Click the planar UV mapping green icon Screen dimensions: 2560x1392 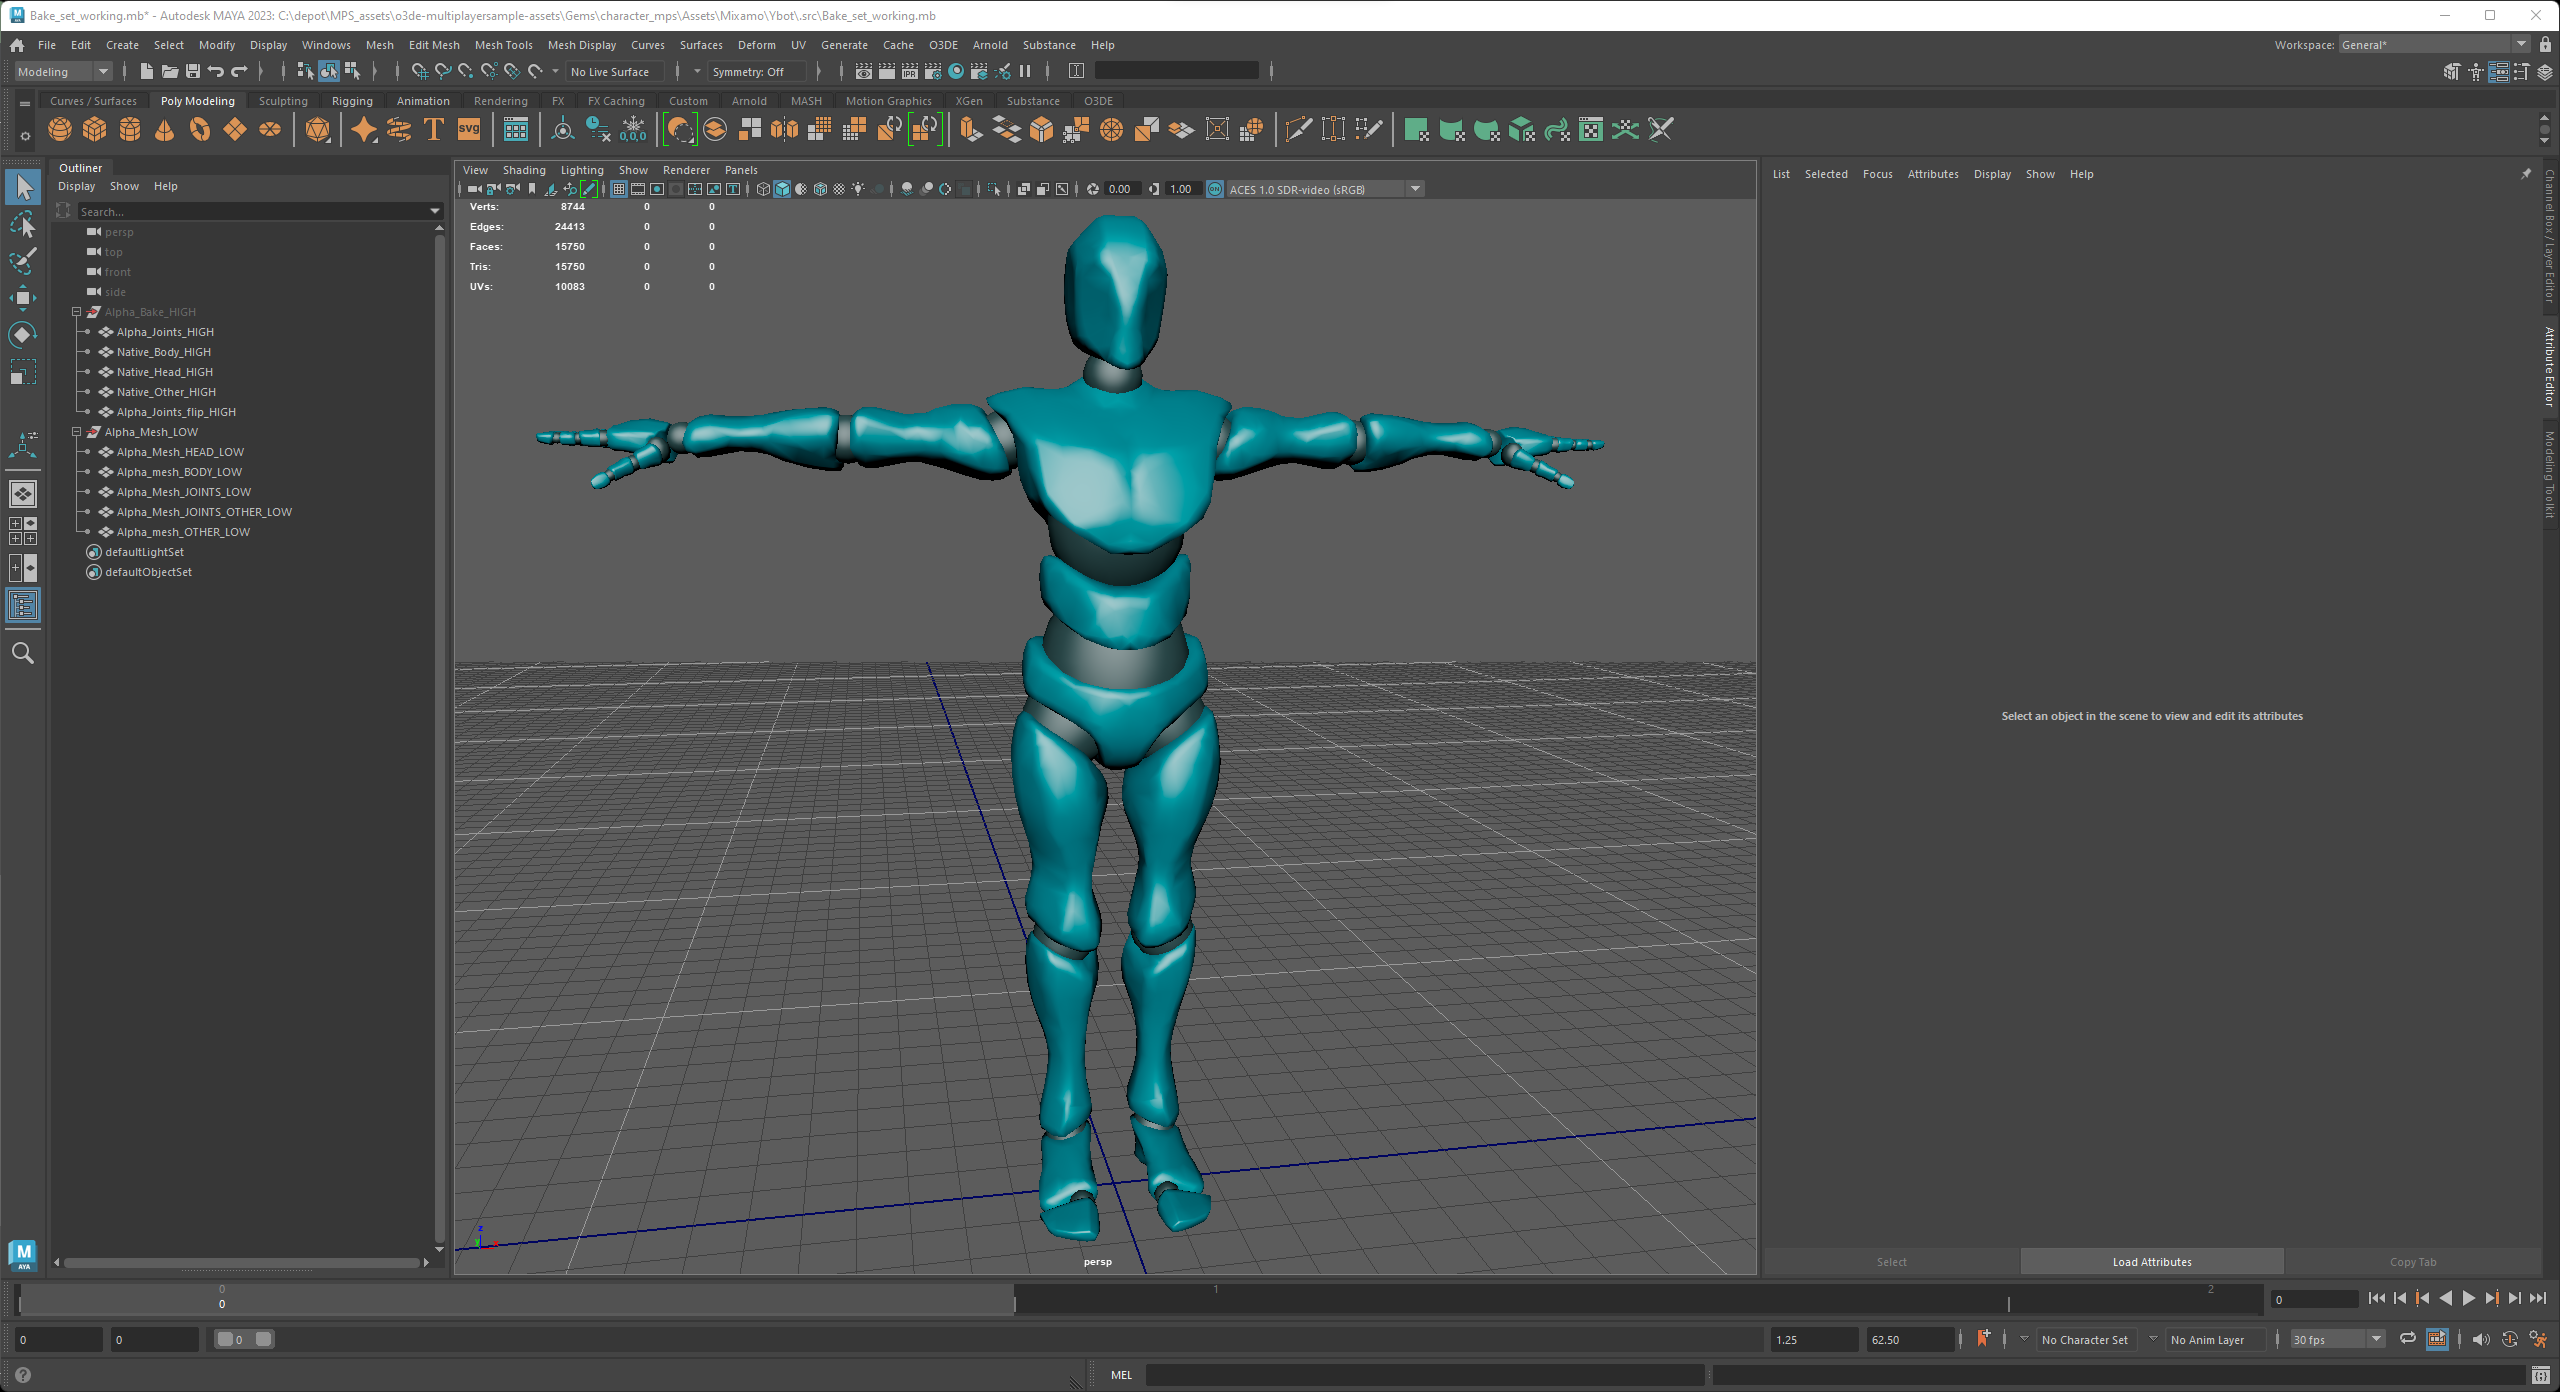tap(1416, 130)
